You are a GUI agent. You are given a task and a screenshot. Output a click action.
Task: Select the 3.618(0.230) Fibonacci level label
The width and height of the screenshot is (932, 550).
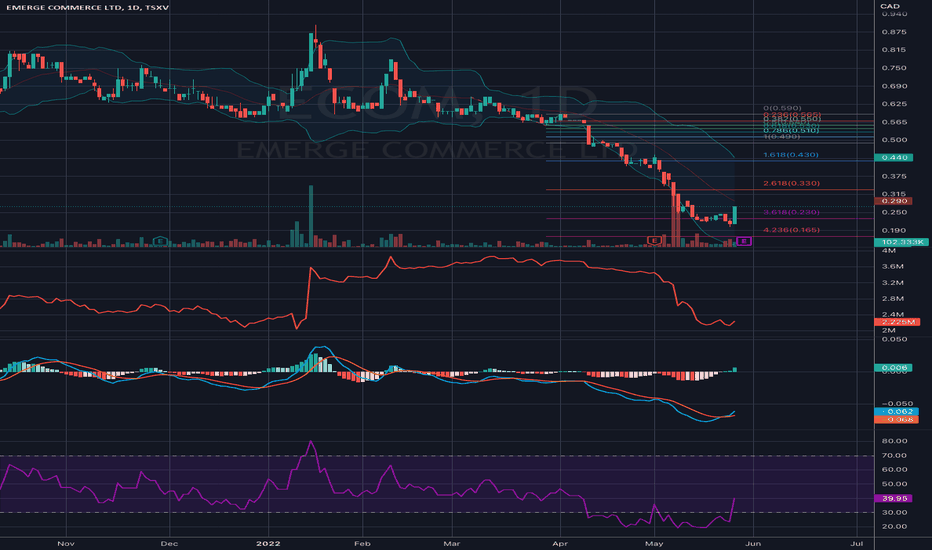click(791, 212)
